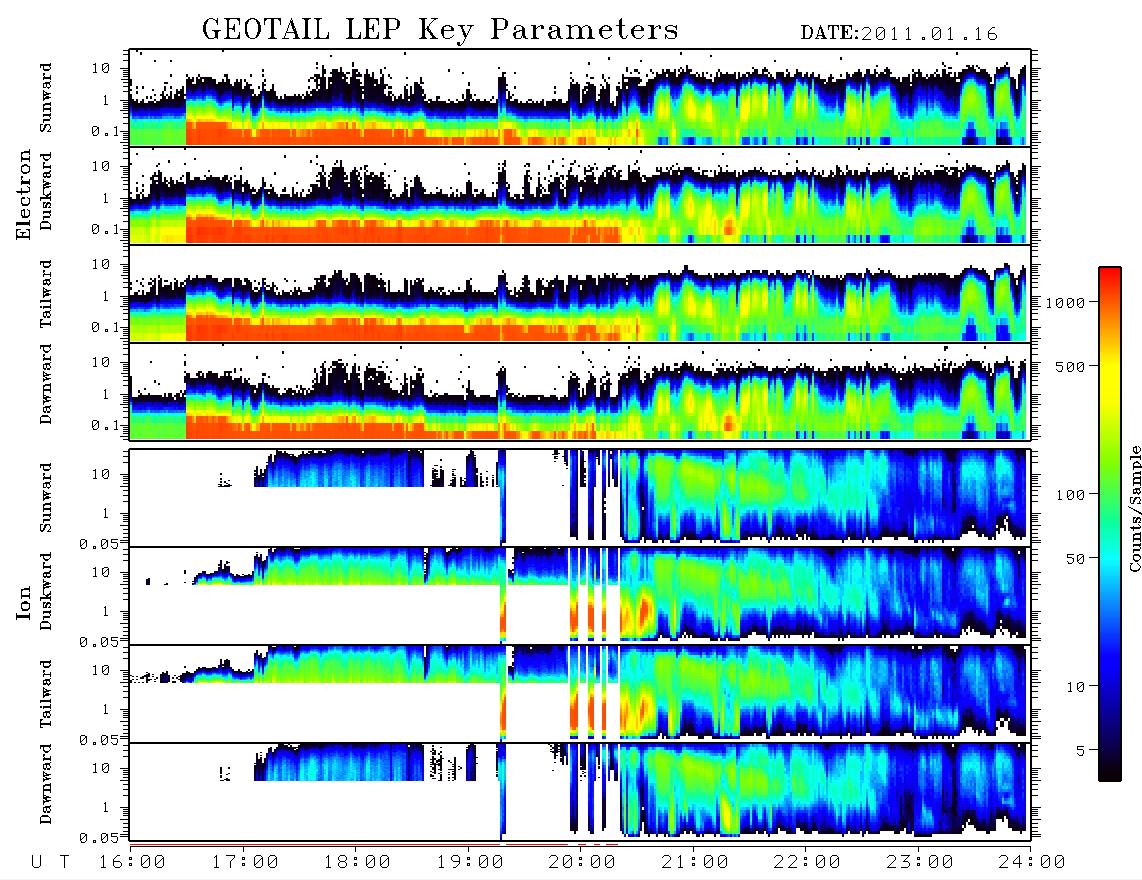This screenshot has height=880, width=1142.
Task: Click the 23:00 time tick label
Action: (x=920, y=862)
